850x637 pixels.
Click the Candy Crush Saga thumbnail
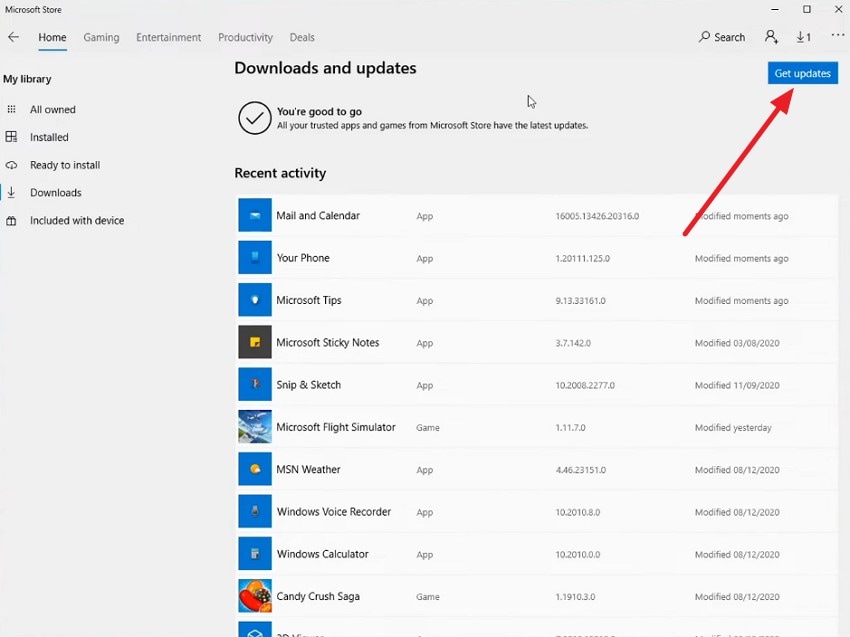pyautogui.click(x=255, y=596)
